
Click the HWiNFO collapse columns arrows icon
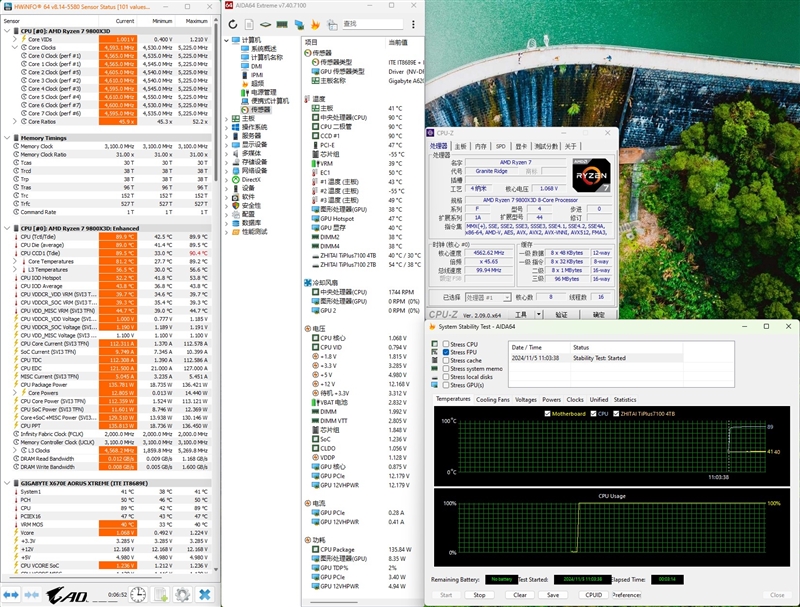[32, 595]
